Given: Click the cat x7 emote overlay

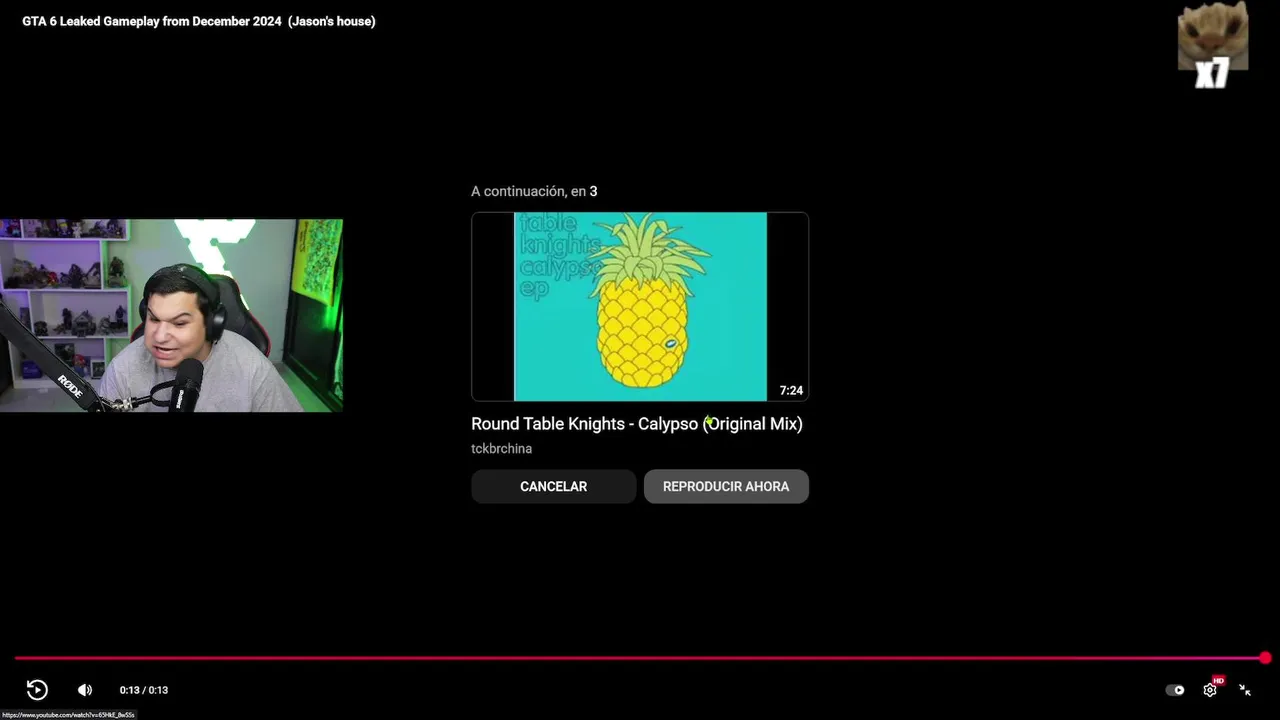Looking at the screenshot, I should 1212,45.
